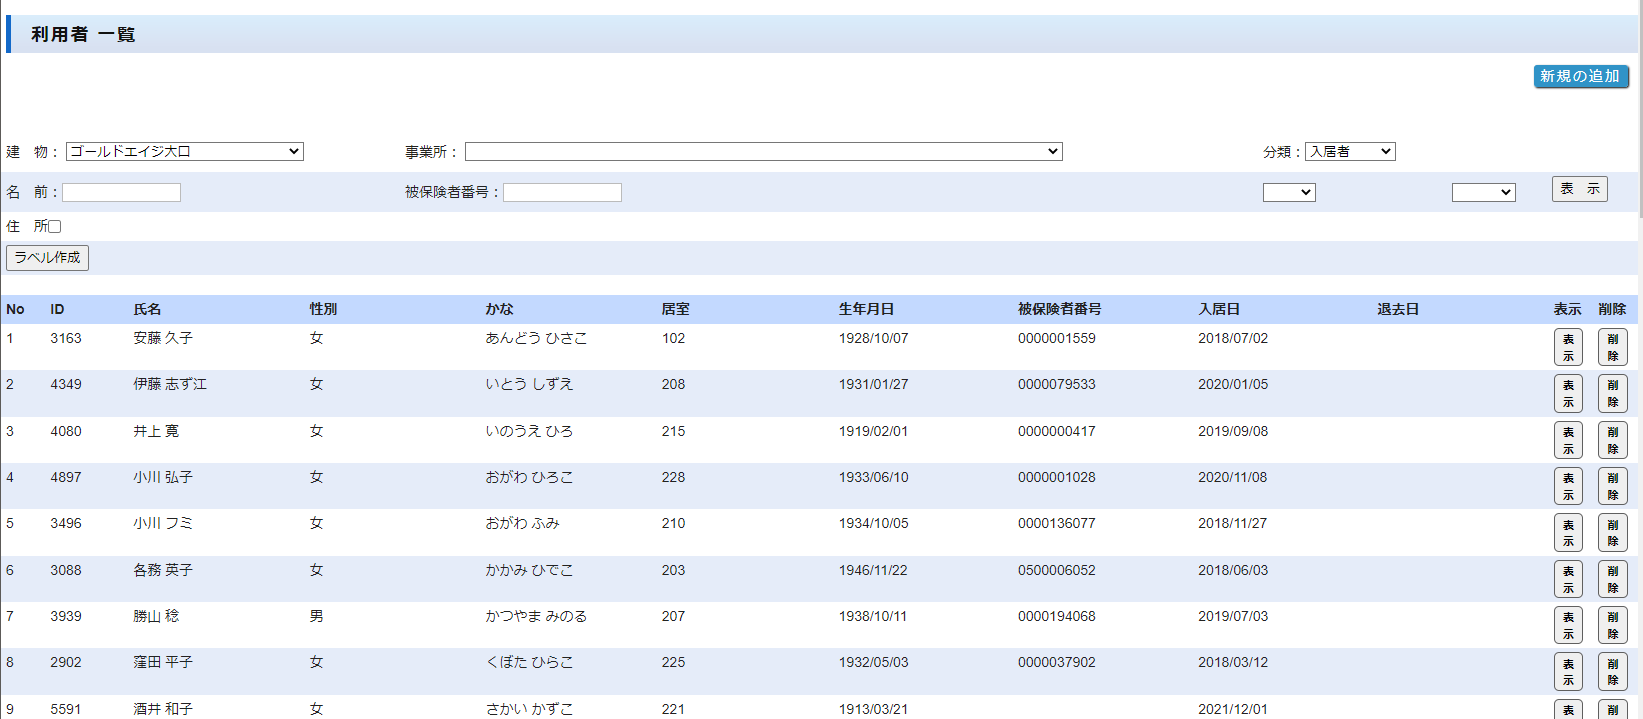1643x719 pixels.
Task: Click 新規の追加 button
Action: pos(1580,76)
